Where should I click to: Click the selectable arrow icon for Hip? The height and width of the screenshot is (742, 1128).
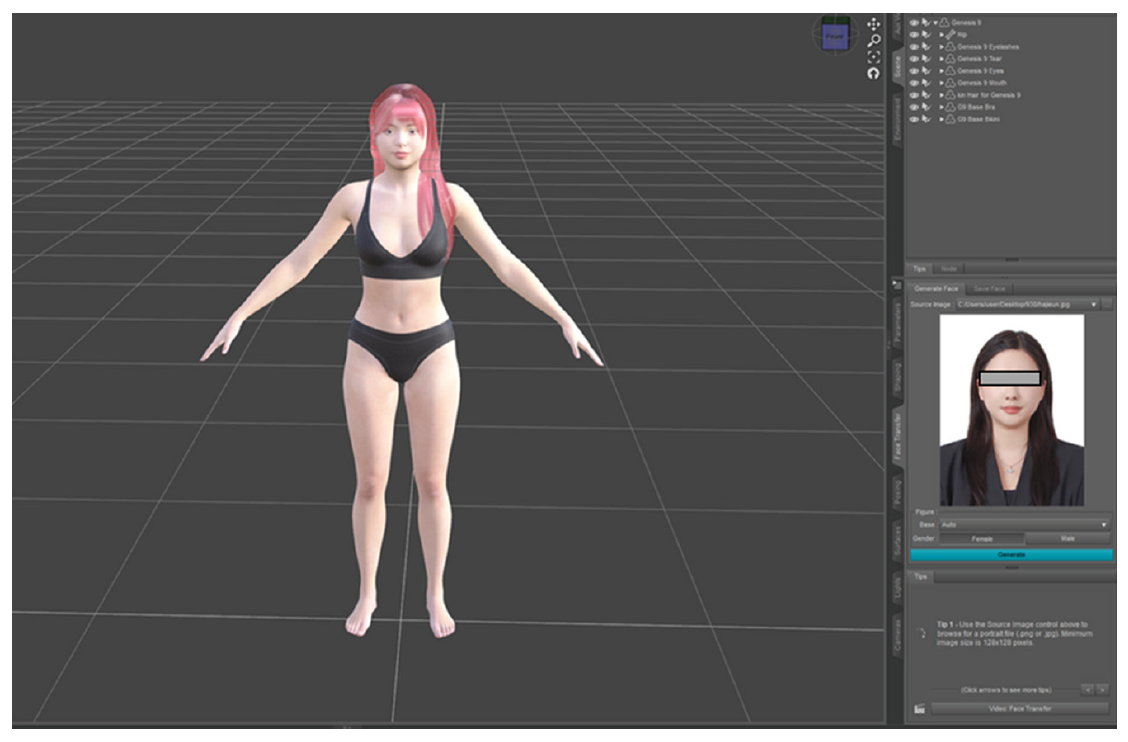[x=925, y=35]
